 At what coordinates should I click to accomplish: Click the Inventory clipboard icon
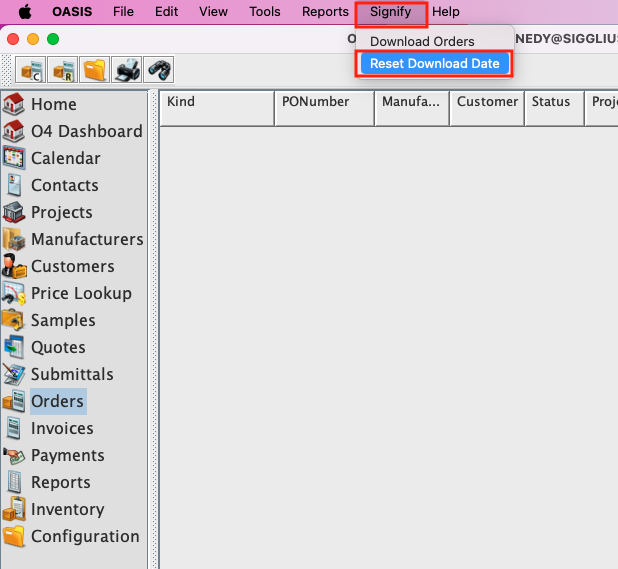pos(14,509)
